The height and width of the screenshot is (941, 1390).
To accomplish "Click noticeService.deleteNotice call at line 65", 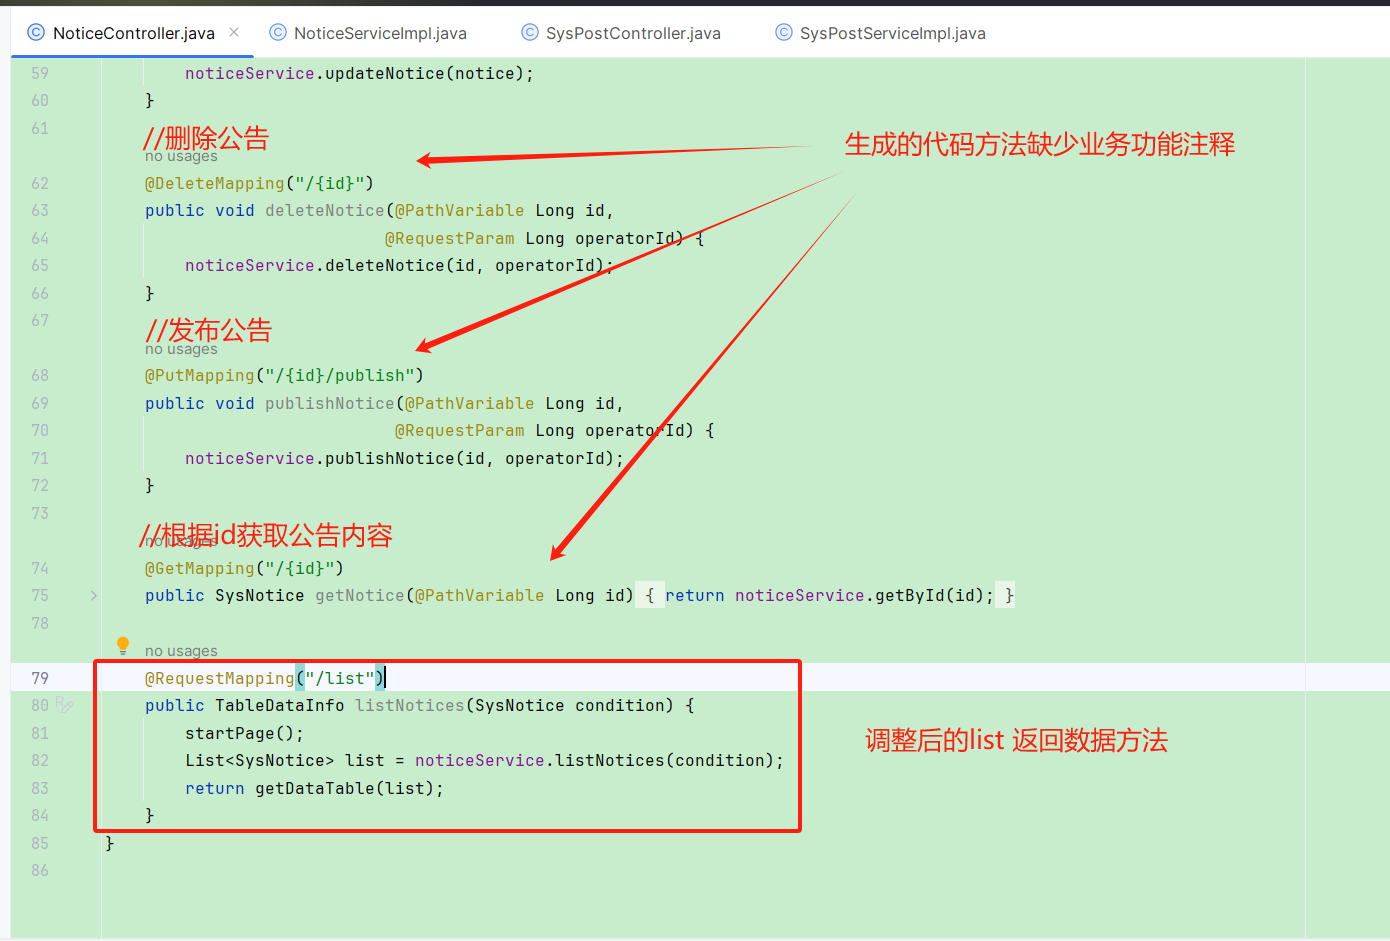I will 399,265.
